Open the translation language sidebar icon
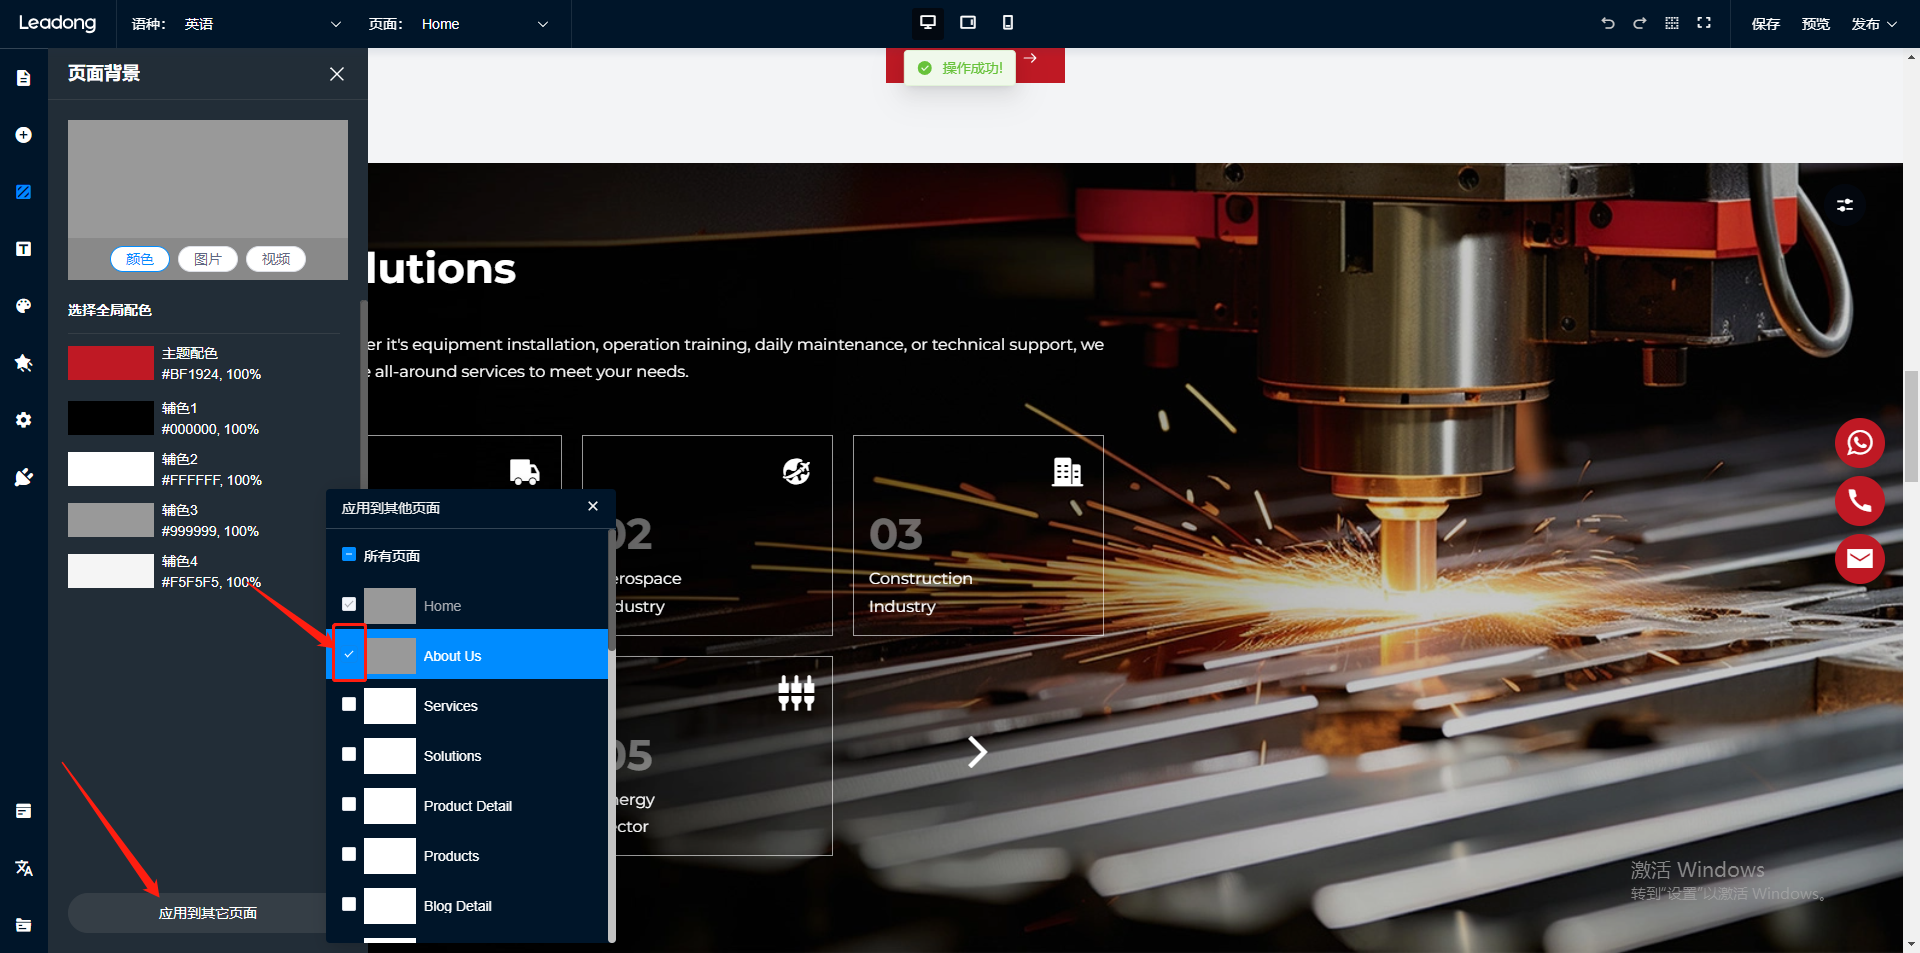Image resolution: width=1920 pixels, height=953 pixels. click(x=24, y=868)
